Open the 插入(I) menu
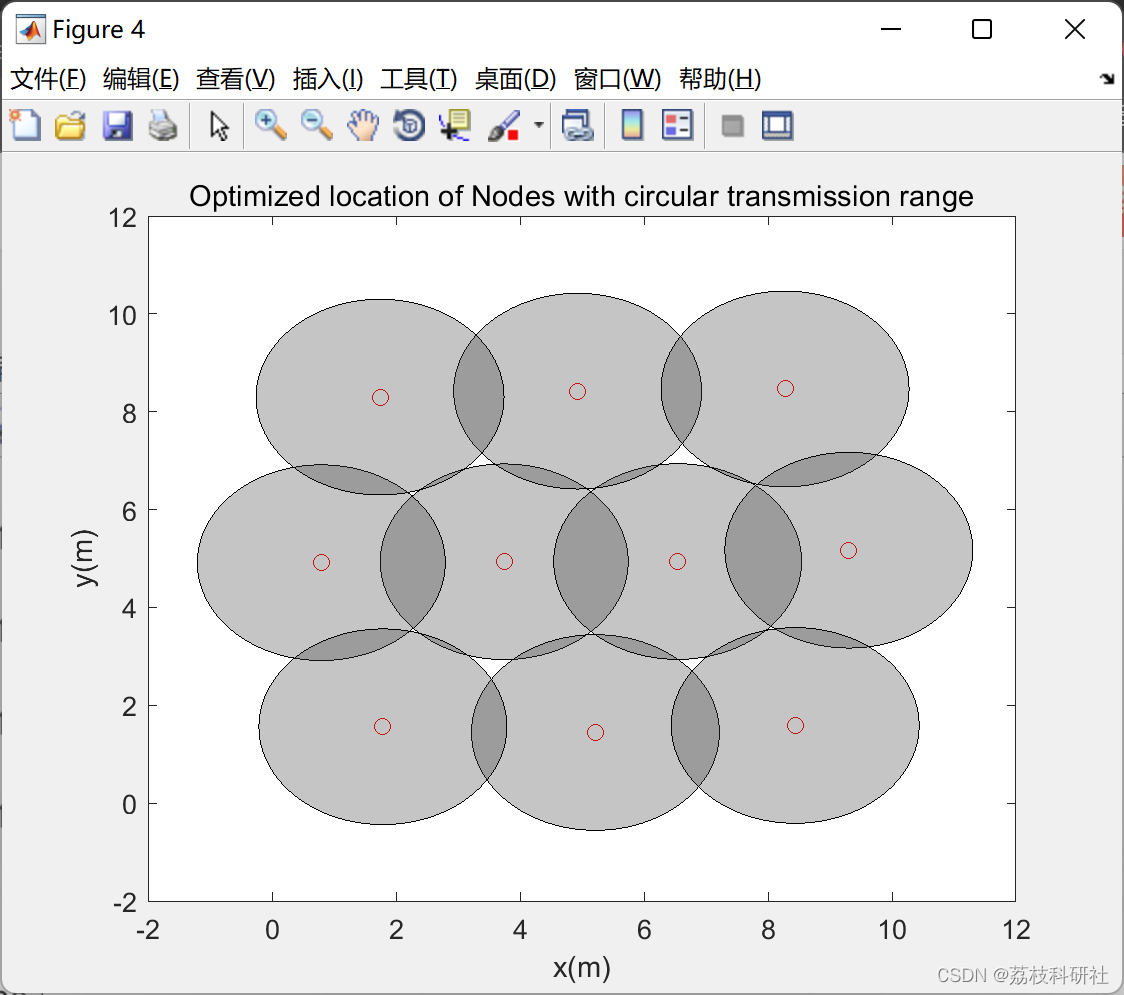Image resolution: width=1124 pixels, height=995 pixels. (328, 79)
